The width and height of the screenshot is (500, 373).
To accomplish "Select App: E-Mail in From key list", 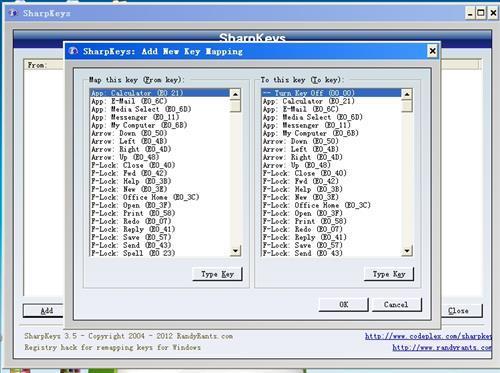I will pos(160,101).
